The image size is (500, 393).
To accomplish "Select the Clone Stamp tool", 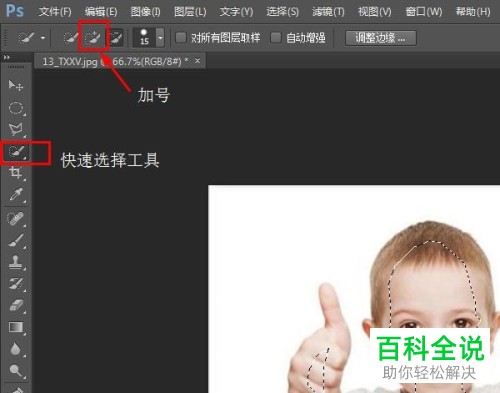I will pyautogui.click(x=16, y=262).
